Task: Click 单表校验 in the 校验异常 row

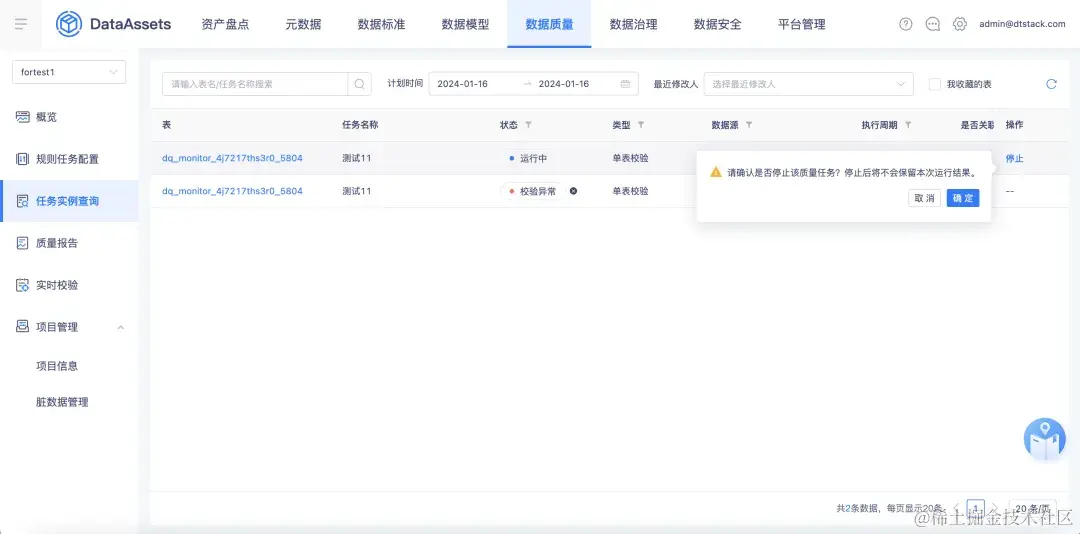Action: click(x=630, y=191)
